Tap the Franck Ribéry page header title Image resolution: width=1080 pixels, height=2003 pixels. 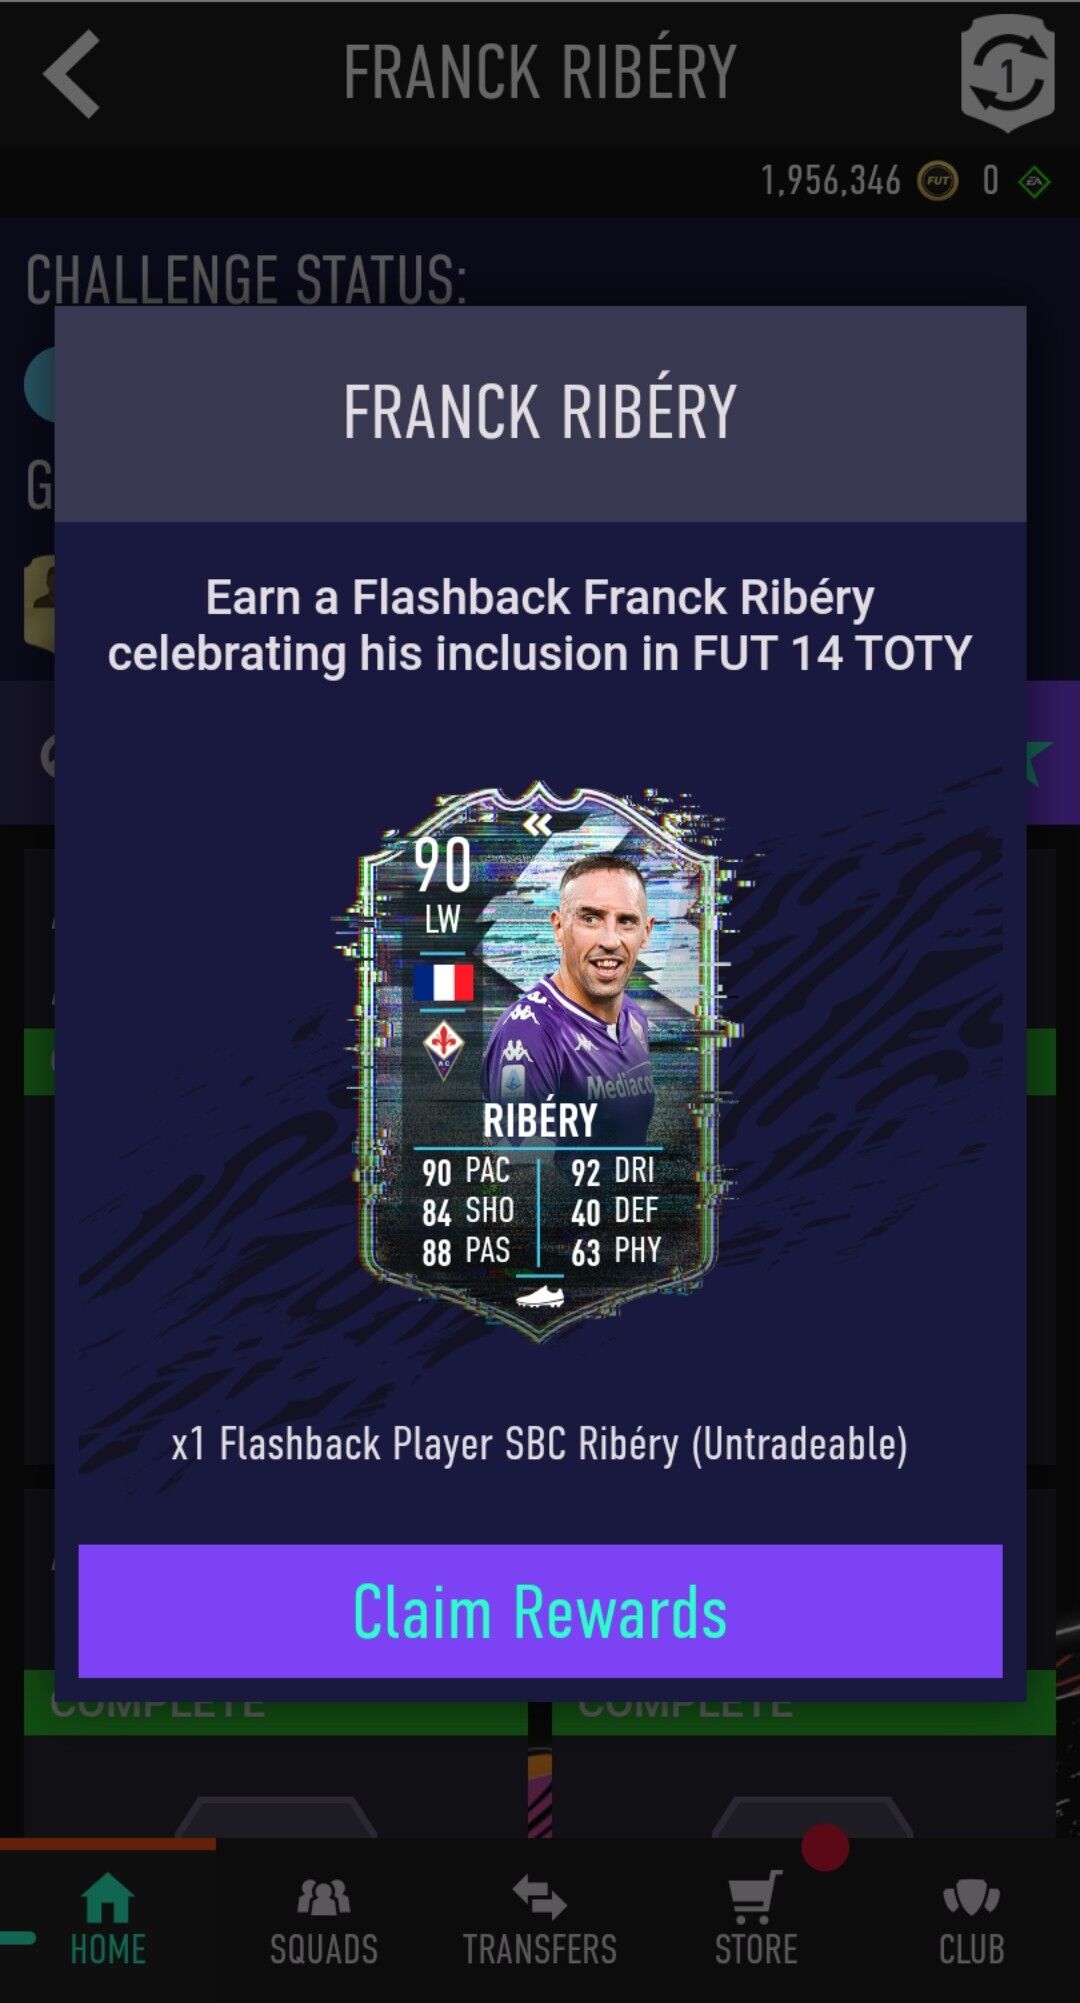(540, 72)
